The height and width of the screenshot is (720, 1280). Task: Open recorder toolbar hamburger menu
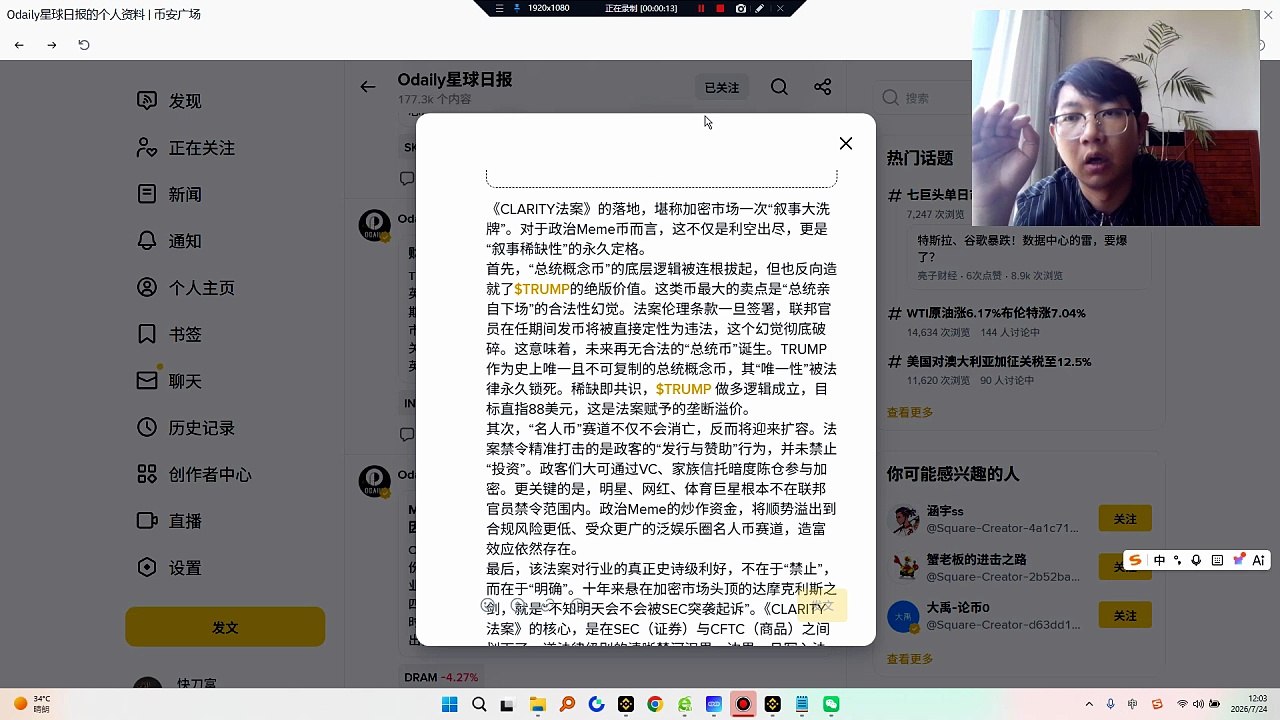tap(499, 8)
